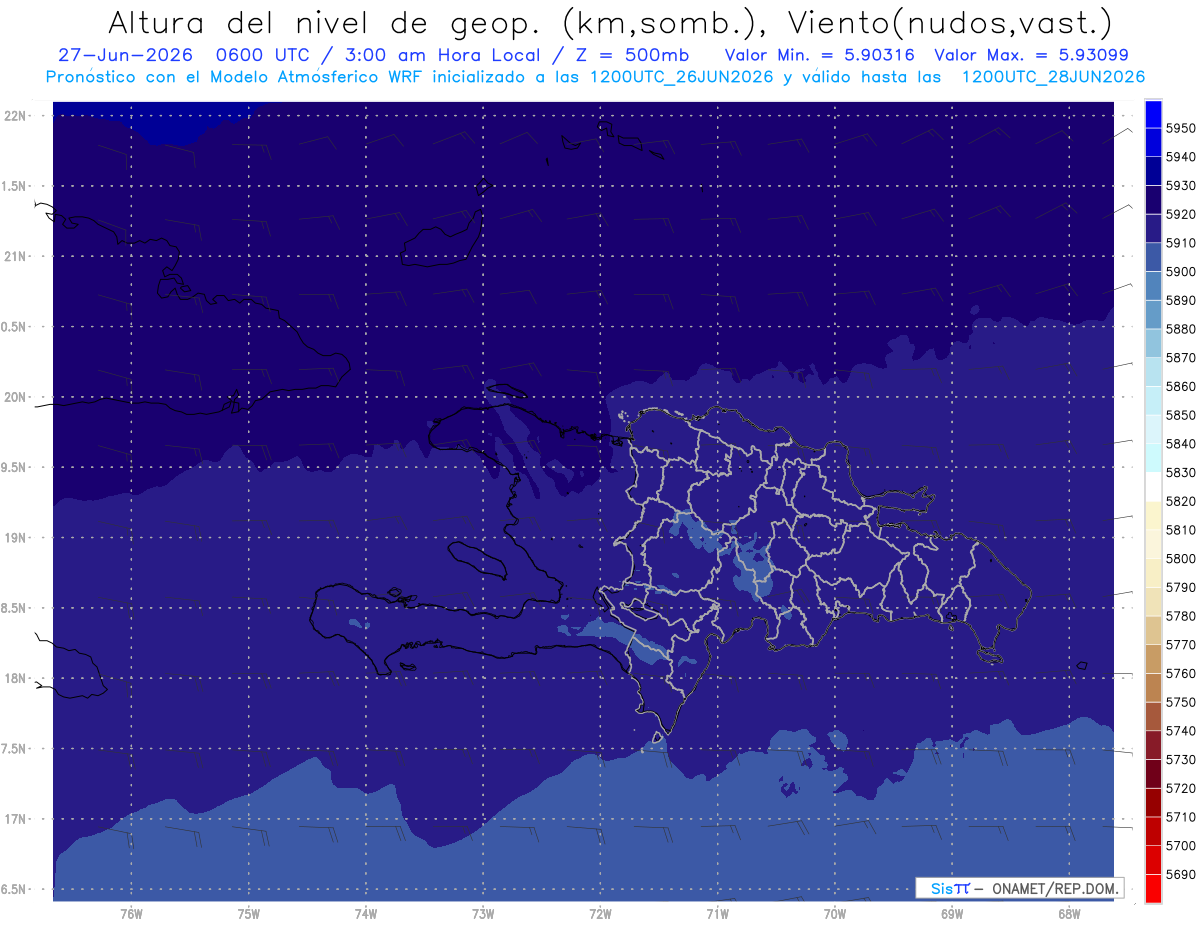Screen dimensions: 1200x927
Task: Click the 72W longitude axis label
Action: tap(600, 914)
